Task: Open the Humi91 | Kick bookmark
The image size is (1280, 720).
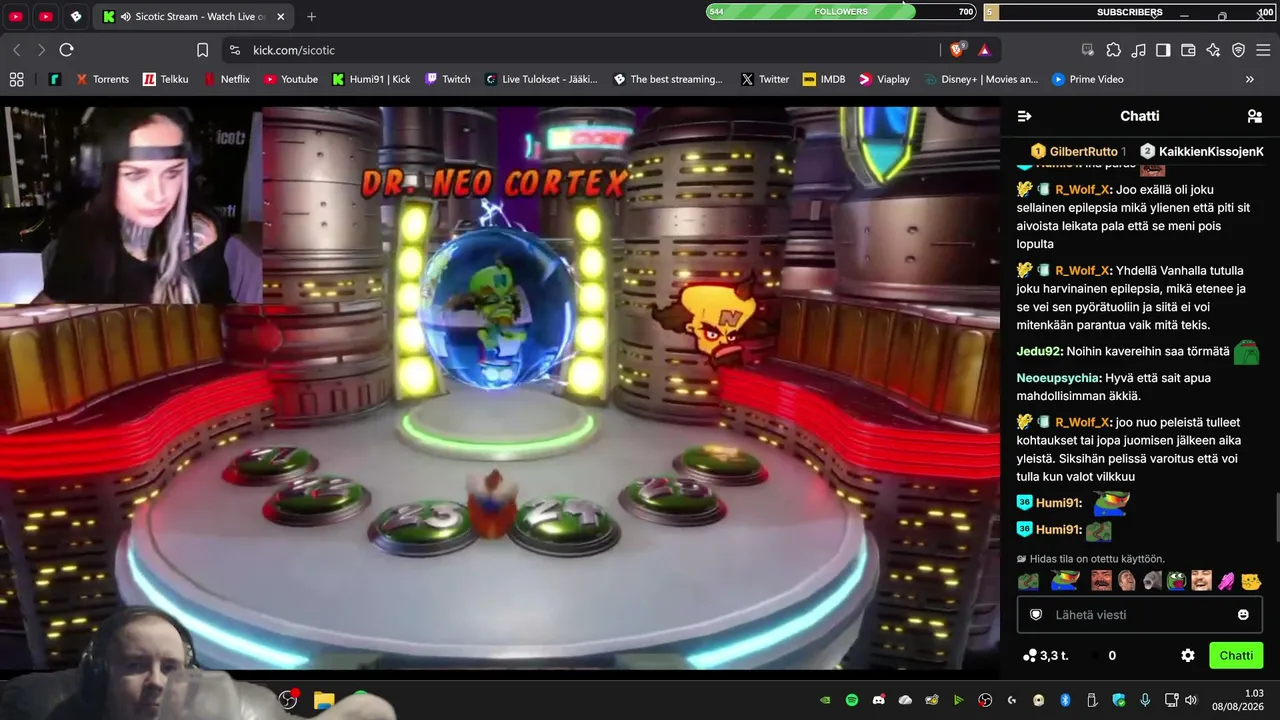Action: click(x=371, y=79)
